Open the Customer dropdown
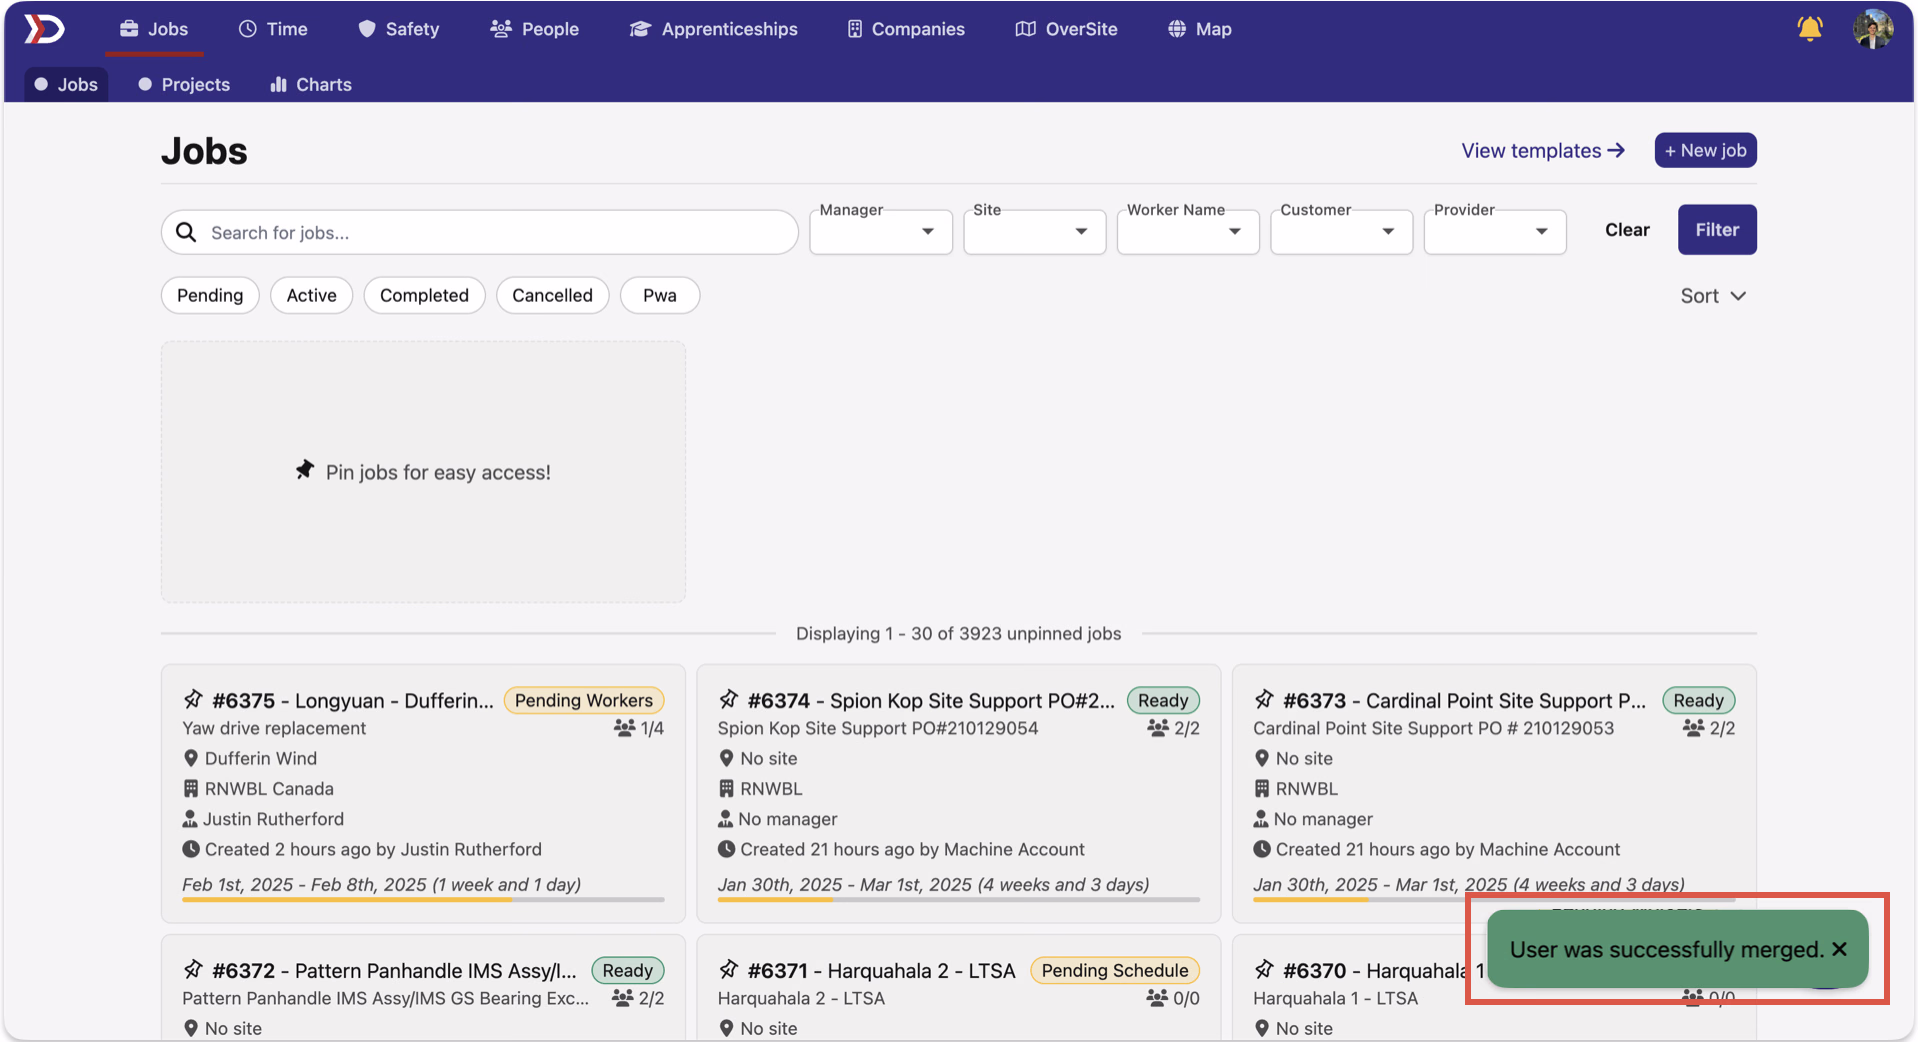The width and height of the screenshot is (1918, 1042). (x=1341, y=231)
